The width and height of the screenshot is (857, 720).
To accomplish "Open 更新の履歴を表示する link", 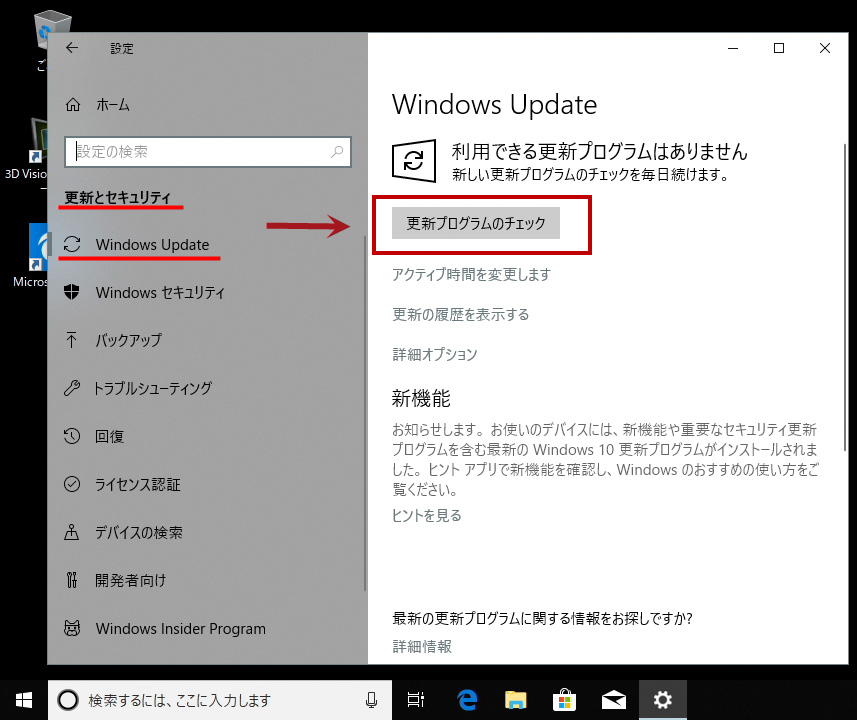I will pyautogui.click(x=461, y=314).
